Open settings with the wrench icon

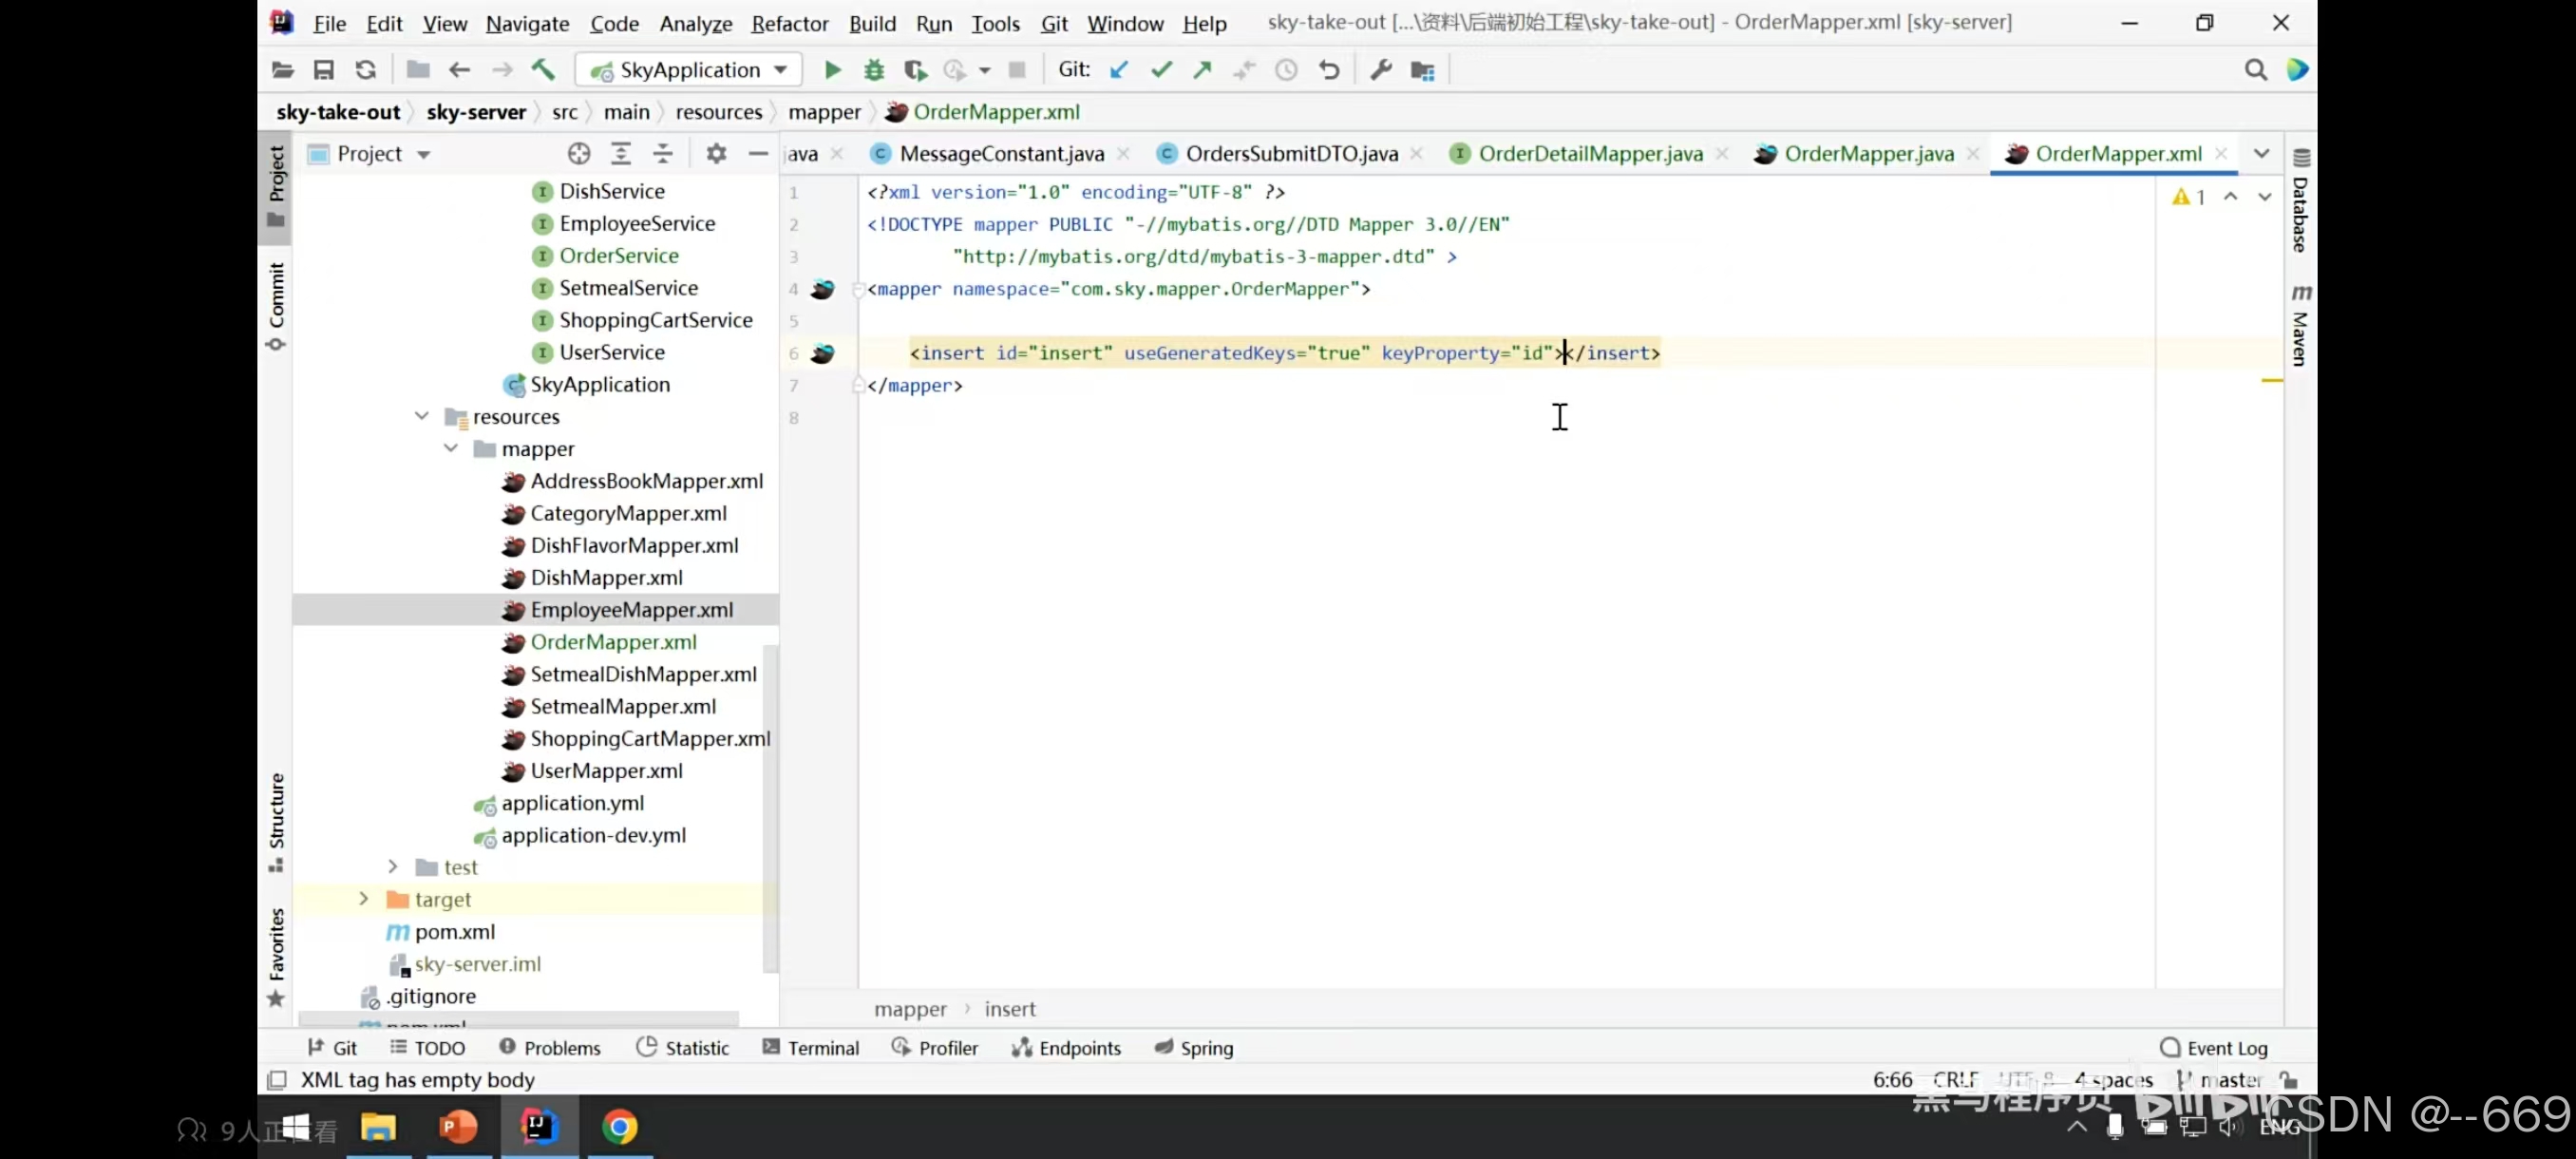pyautogui.click(x=1381, y=70)
